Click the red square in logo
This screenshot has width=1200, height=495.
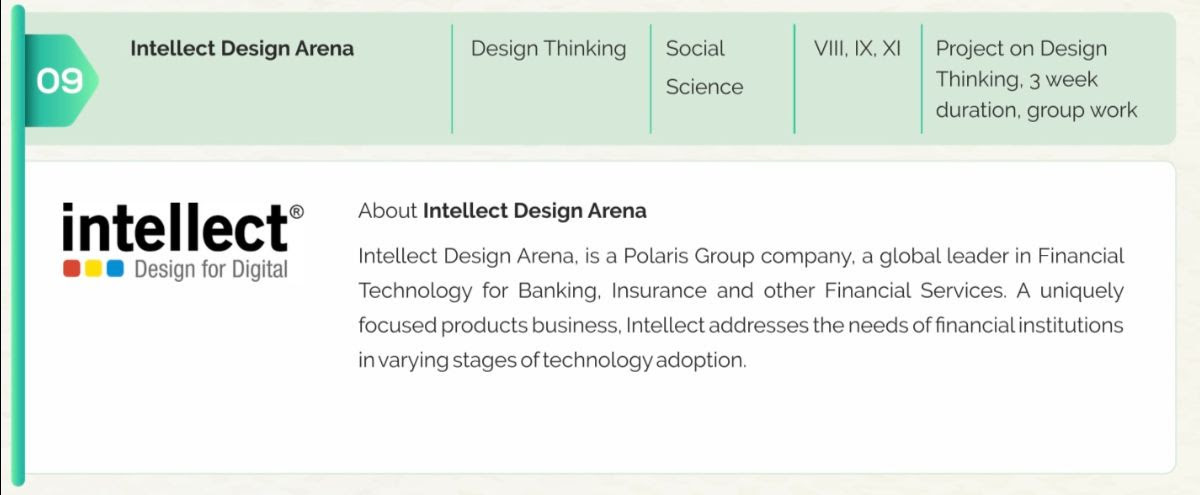coord(71,268)
